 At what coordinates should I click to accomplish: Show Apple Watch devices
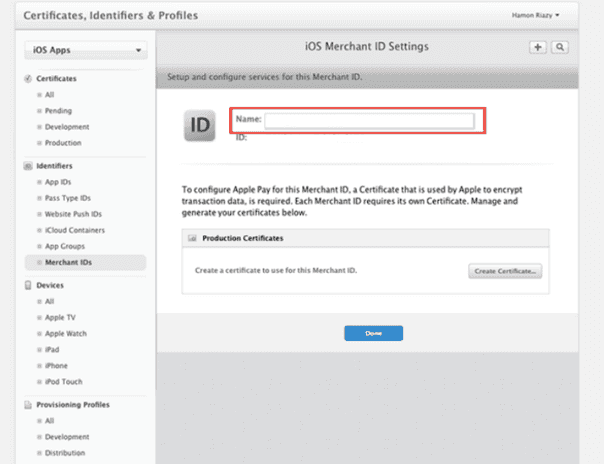tap(67, 333)
